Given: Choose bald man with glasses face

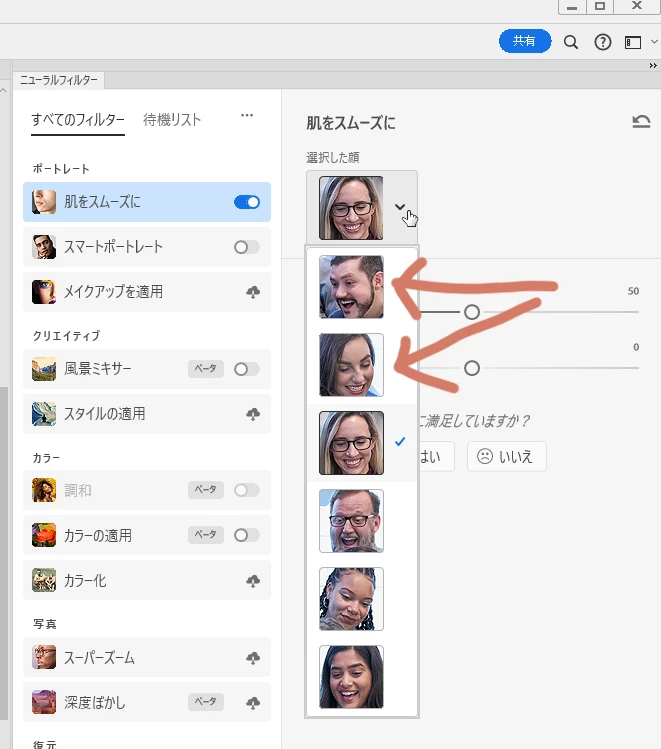Looking at the screenshot, I should click(351, 521).
